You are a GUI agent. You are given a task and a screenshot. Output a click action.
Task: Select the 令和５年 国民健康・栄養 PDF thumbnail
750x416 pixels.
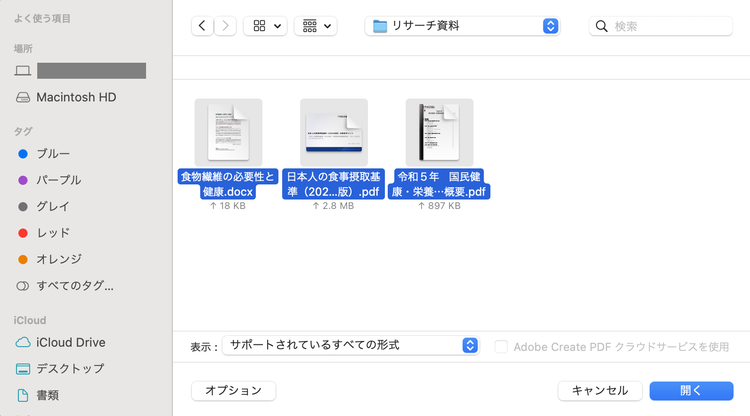[x=439, y=132]
